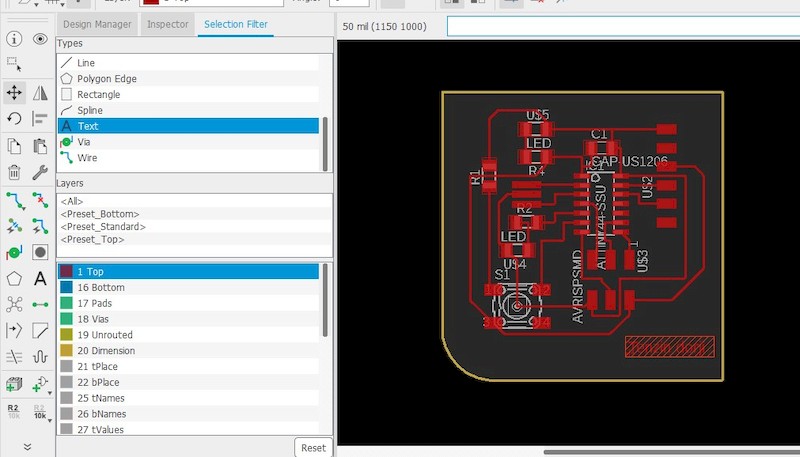Select Via type filter

tap(188, 142)
